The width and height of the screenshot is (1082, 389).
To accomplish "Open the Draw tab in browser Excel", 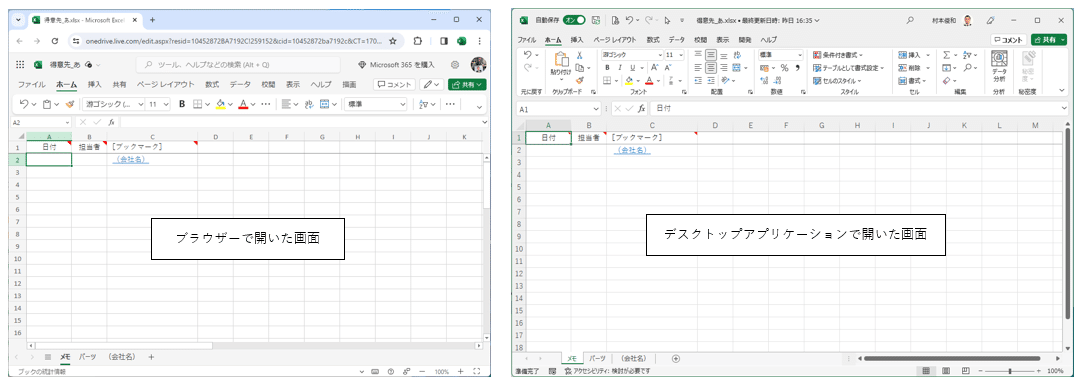I will pyautogui.click(x=349, y=84).
